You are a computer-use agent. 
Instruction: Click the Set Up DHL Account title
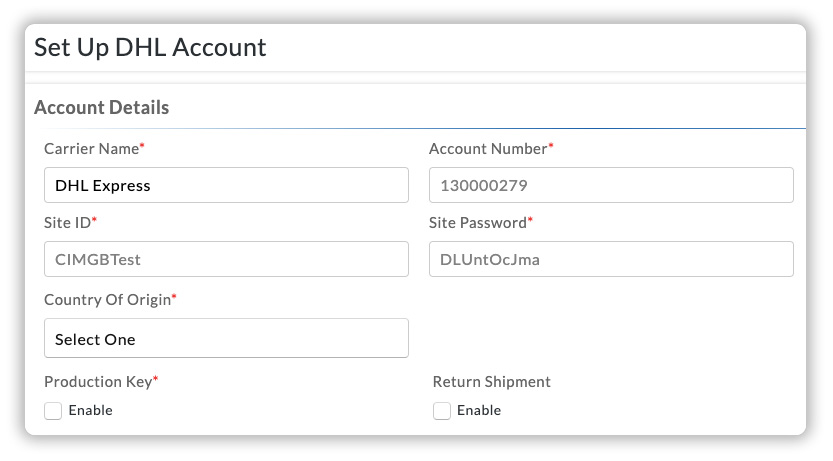point(150,47)
